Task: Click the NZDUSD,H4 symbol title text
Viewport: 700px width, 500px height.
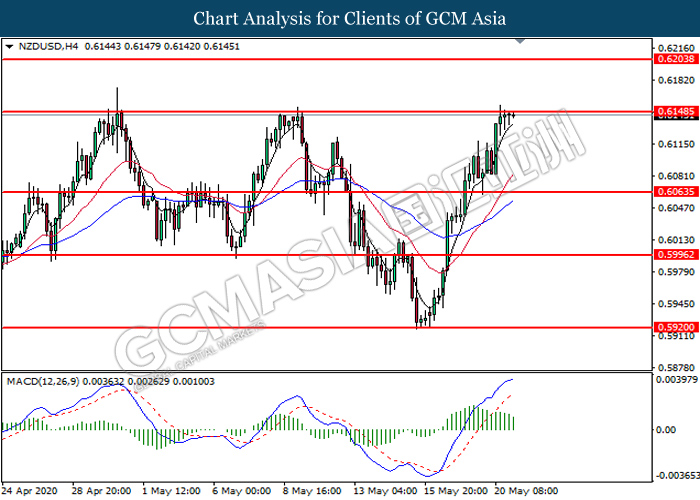Action: coord(48,46)
